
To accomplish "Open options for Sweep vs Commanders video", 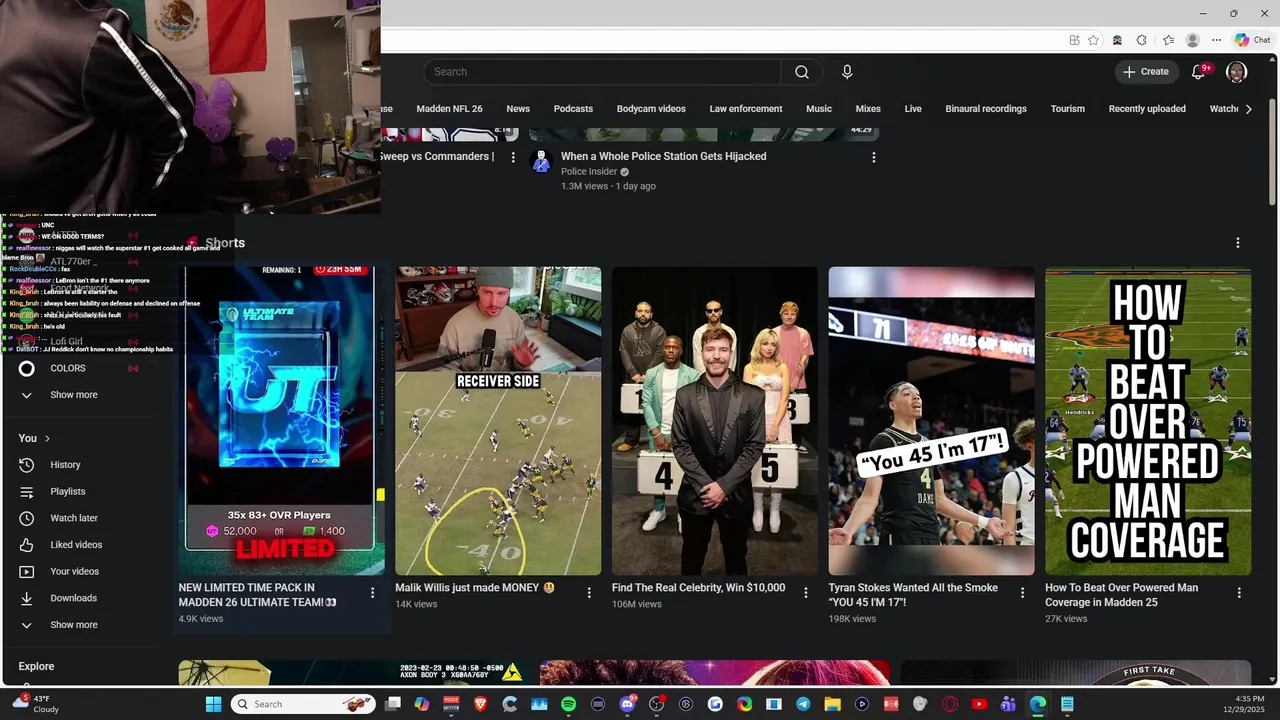I will (x=513, y=157).
